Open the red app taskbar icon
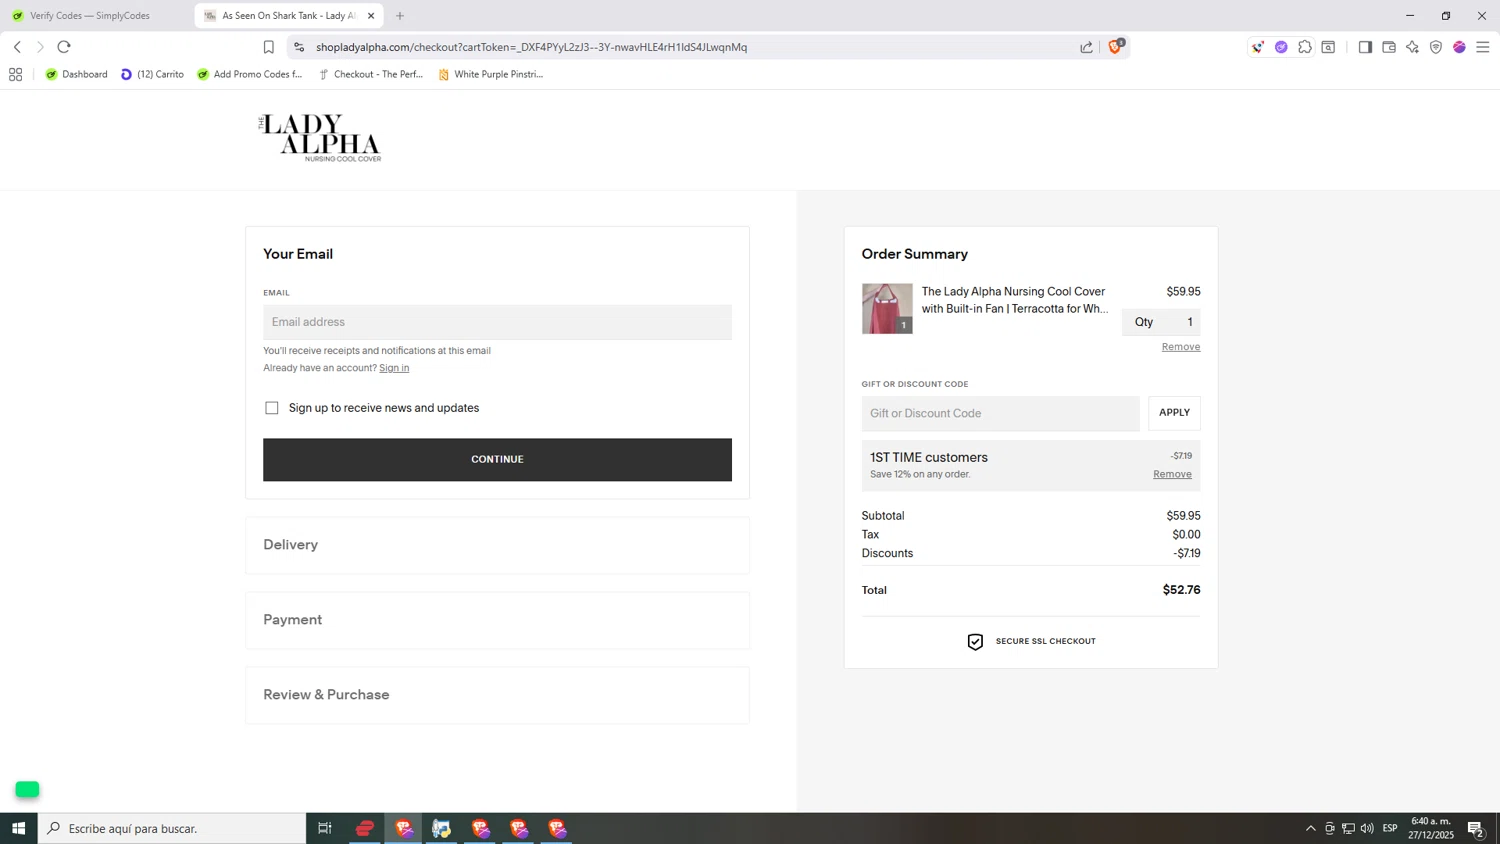Screen dimensions: 1500x844 pyautogui.click(x=365, y=828)
